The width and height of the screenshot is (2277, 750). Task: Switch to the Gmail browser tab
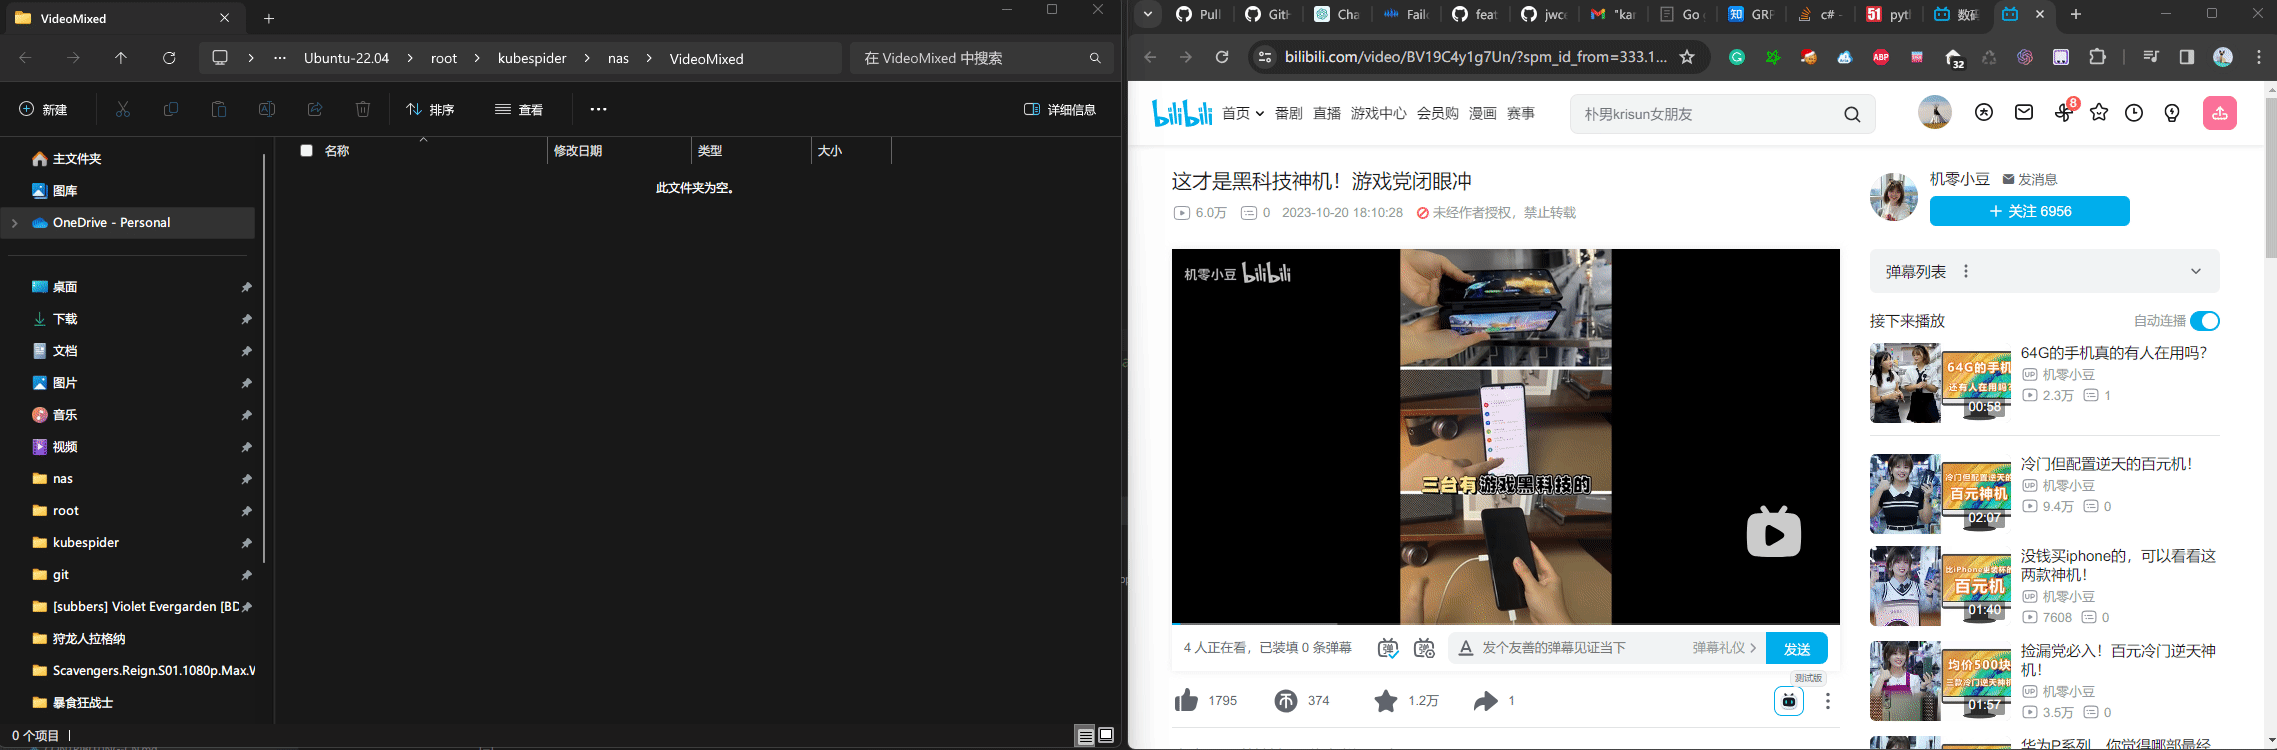coord(1612,14)
